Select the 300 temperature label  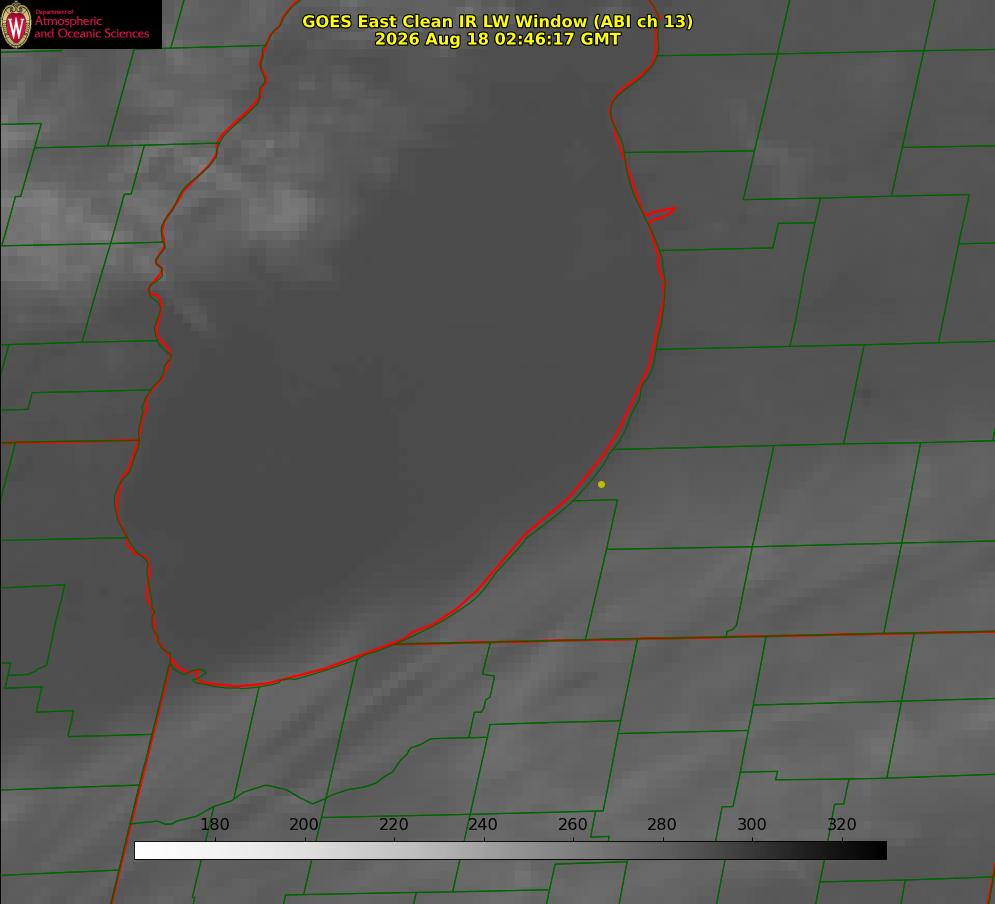tap(752, 824)
